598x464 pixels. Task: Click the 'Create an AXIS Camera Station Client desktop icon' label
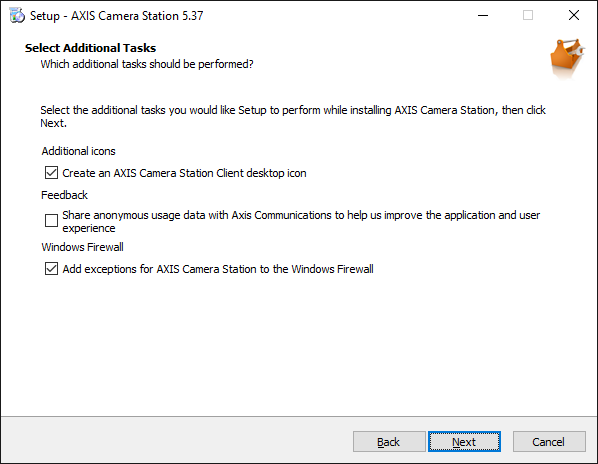(184, 173)
